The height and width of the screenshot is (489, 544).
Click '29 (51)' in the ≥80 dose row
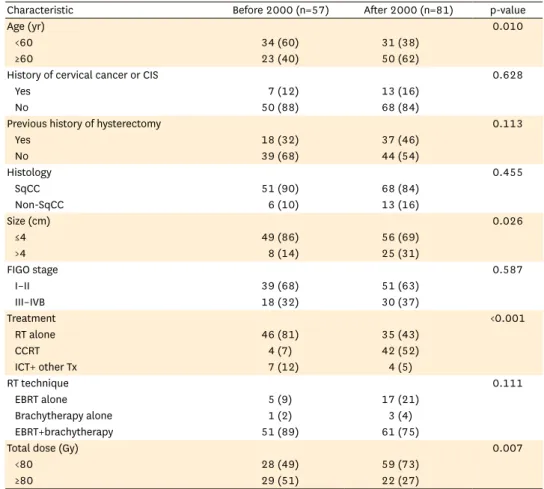pyautogui.click(x=280, y=481)
